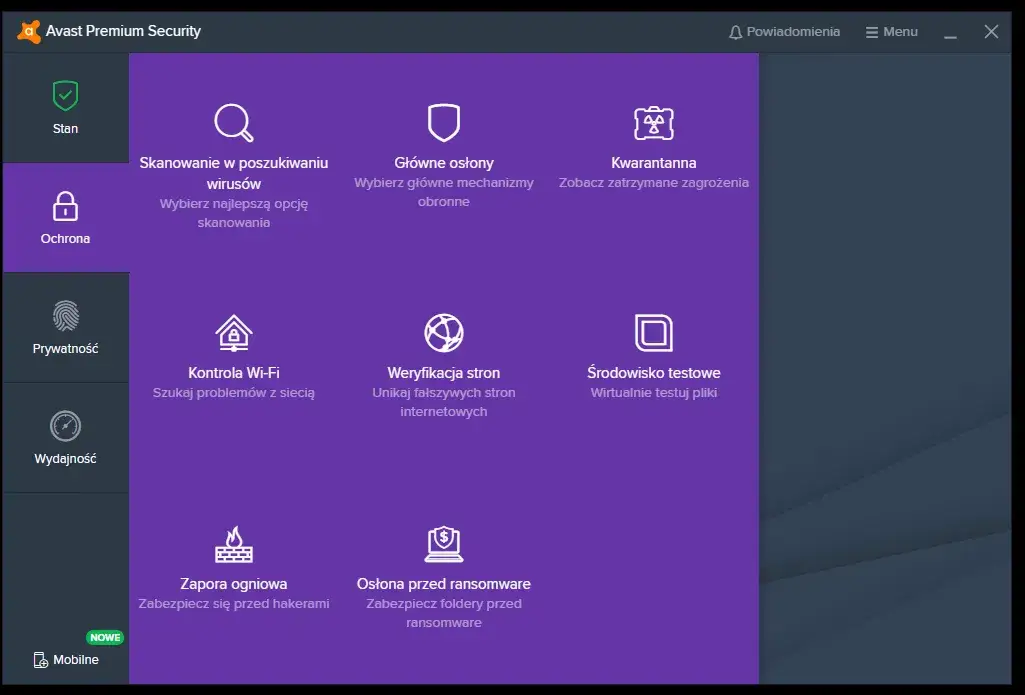Image resolution: width=1025 pixels, height=695 pixels.
Task: Click 'Wirtualnie testuj pliki' text
Action: point(654,393)
